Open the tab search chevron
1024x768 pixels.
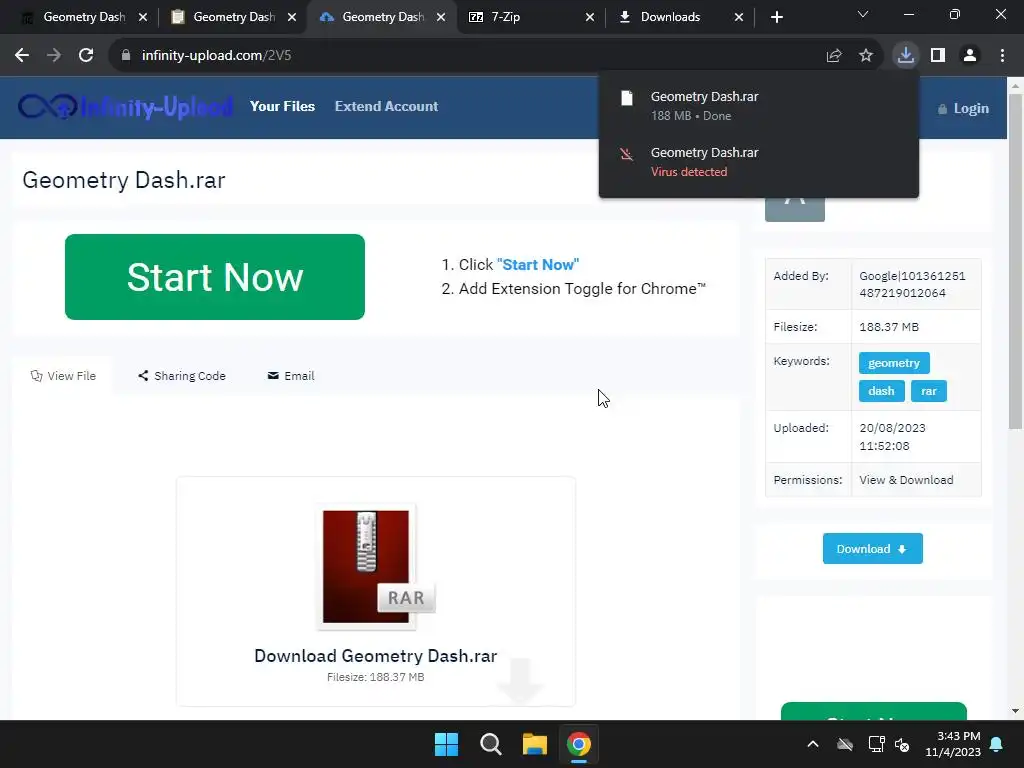point(863,14)
